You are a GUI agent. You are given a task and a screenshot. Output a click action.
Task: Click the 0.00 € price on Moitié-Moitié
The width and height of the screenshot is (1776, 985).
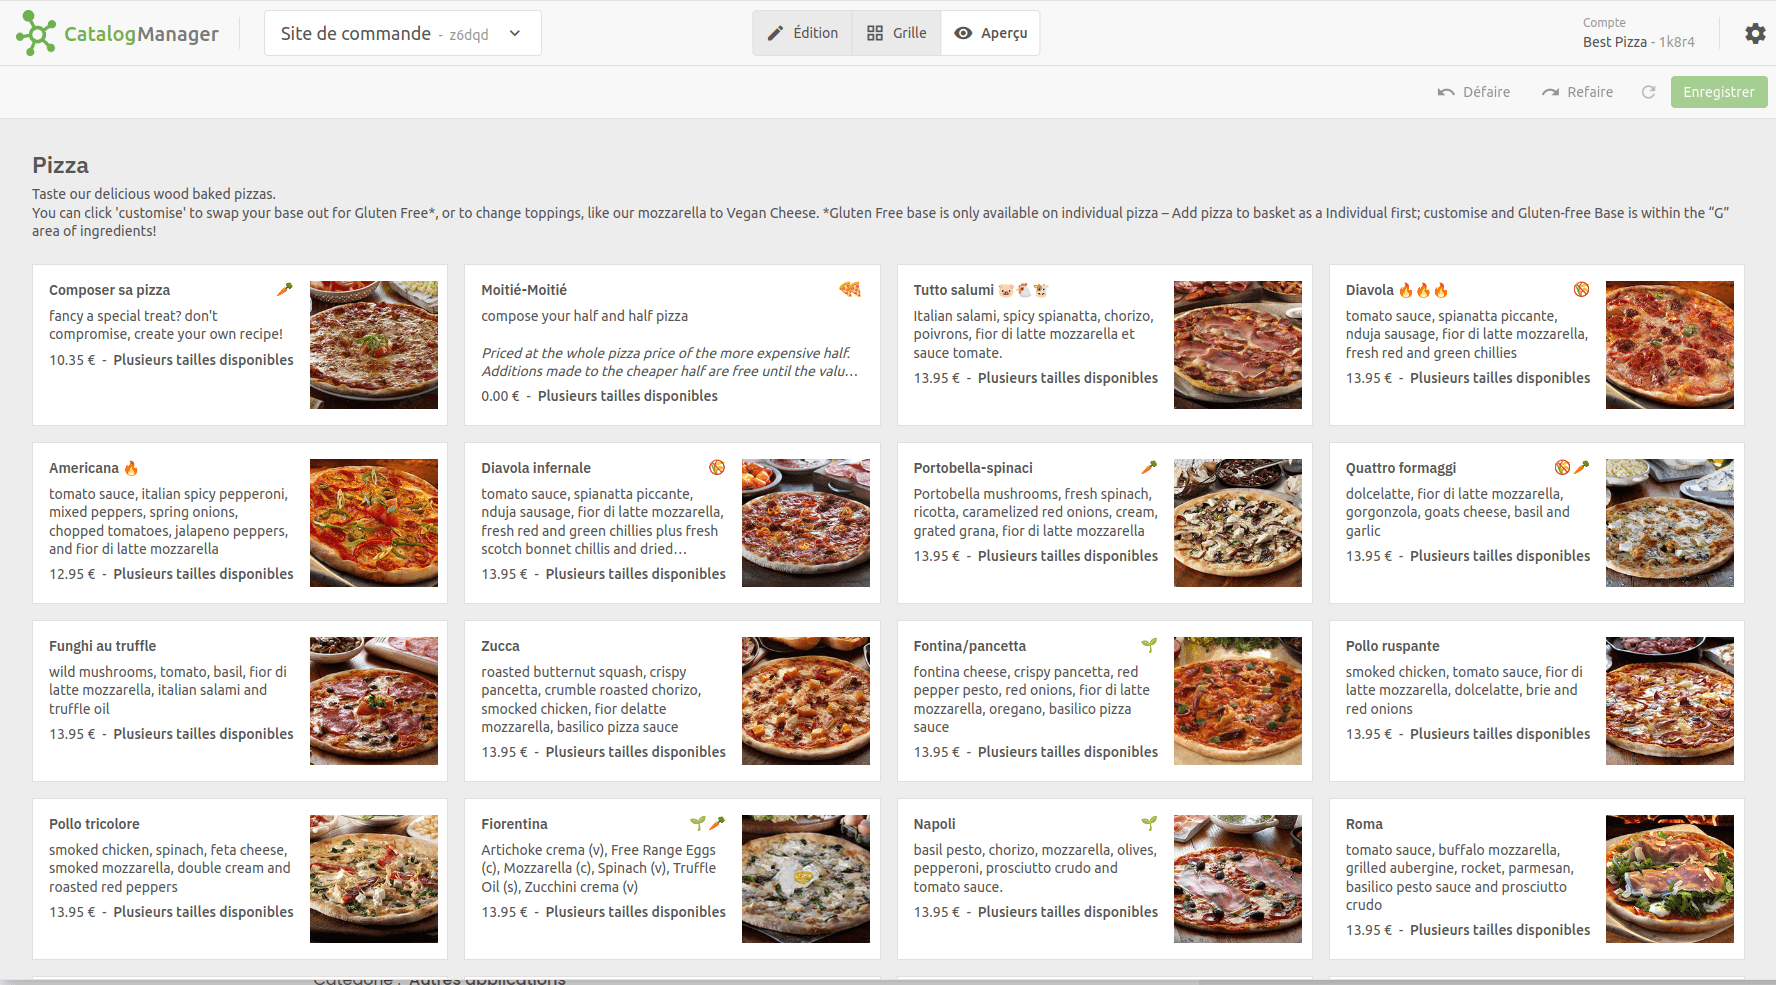500,396
